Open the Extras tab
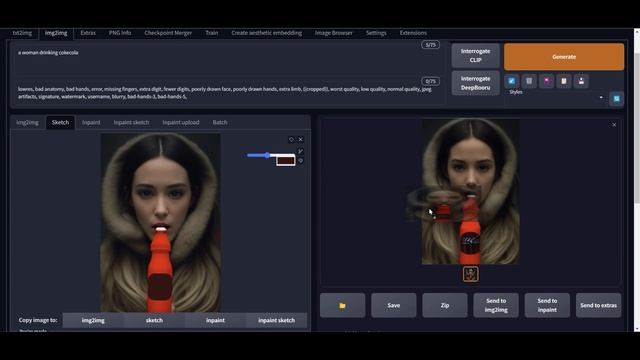The height and width of the screenshot is (360, 640). point(88,33)
